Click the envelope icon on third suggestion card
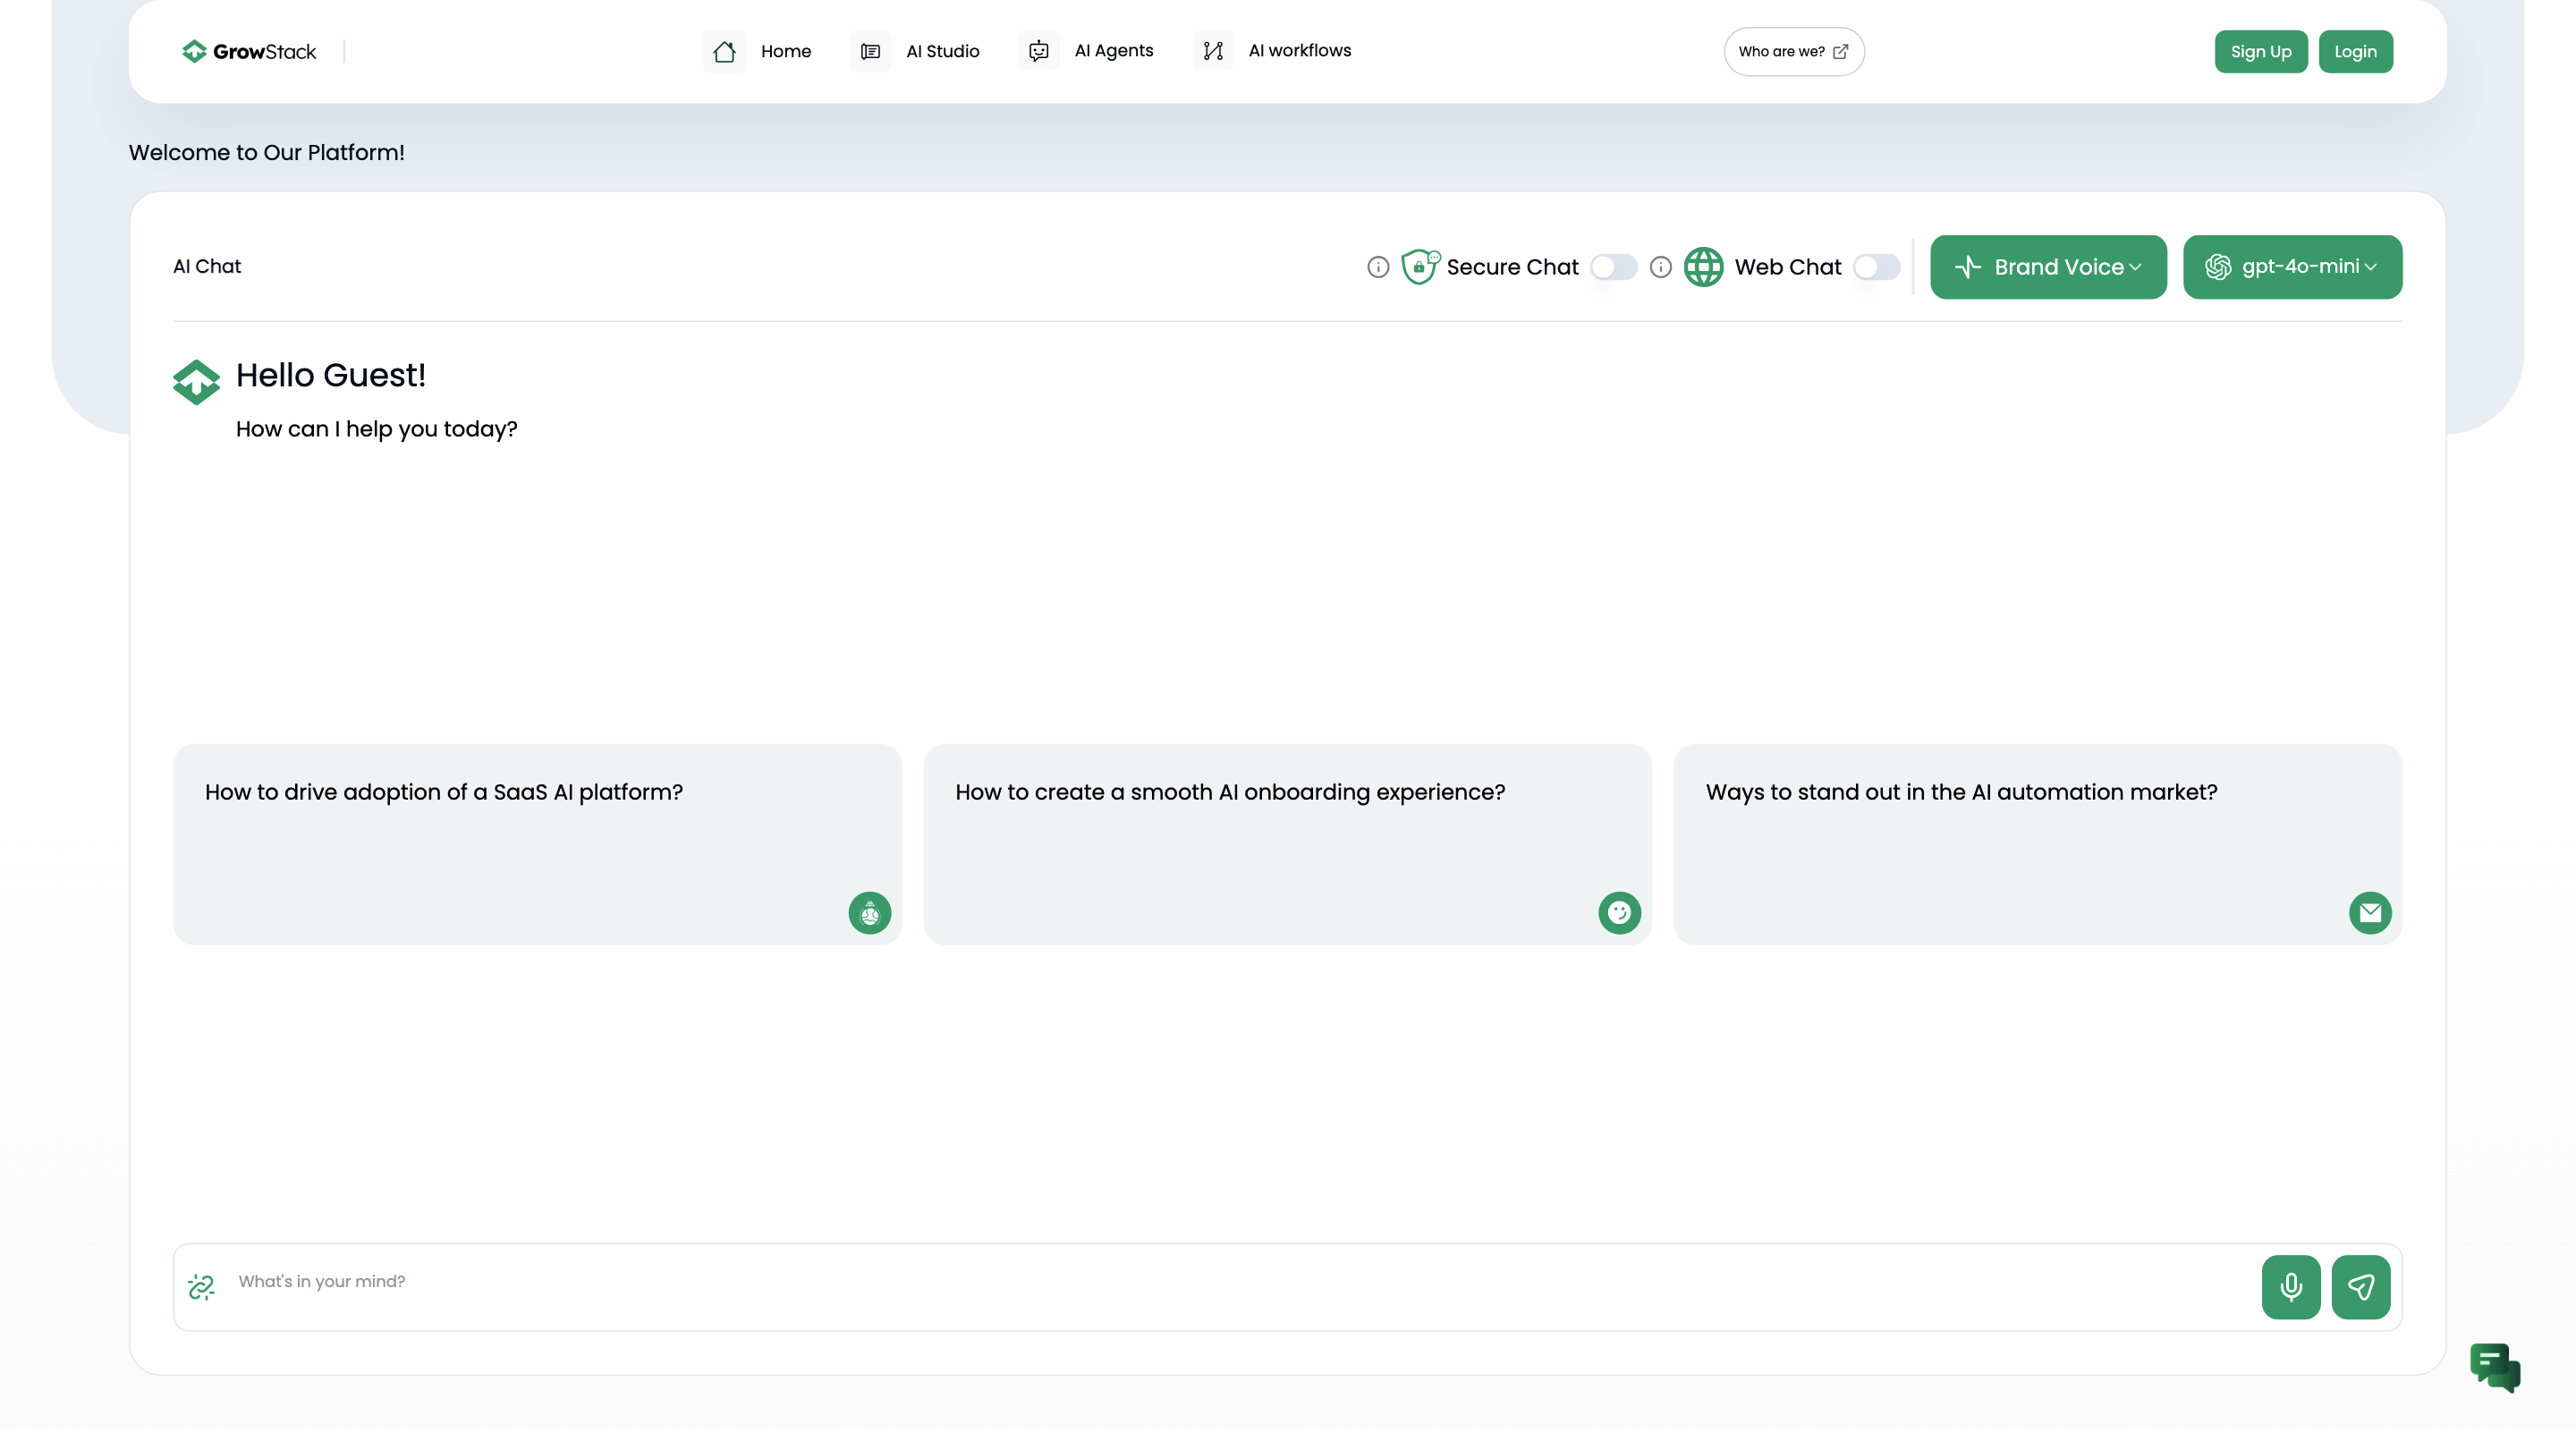Viewport: 2576px width, 1449px height. click(2369, 912)
